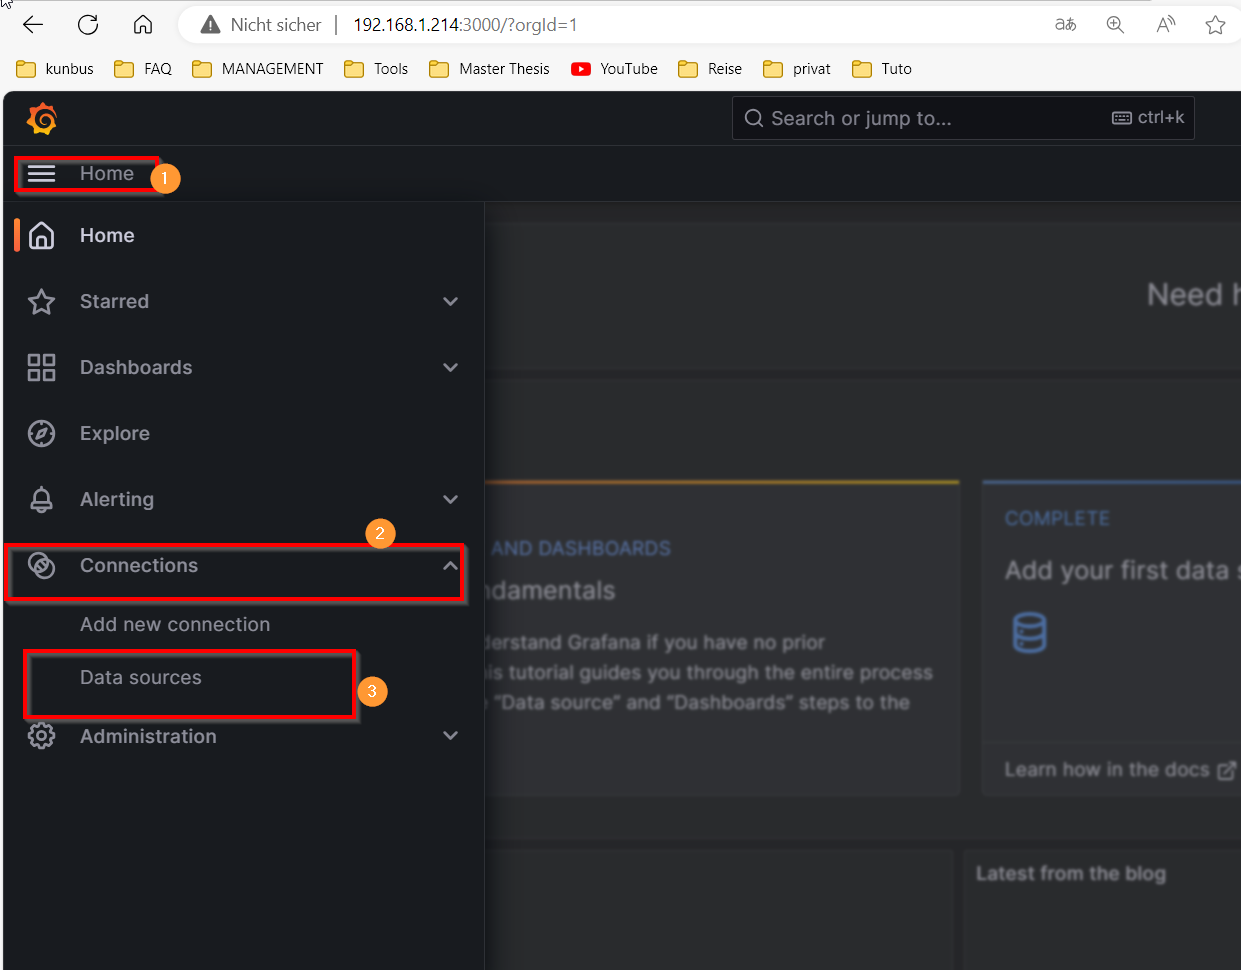Click the search magnifier icon in Grafana
Image resolution: width=1241 pixels, height=970 pixels.
[754, 119]
